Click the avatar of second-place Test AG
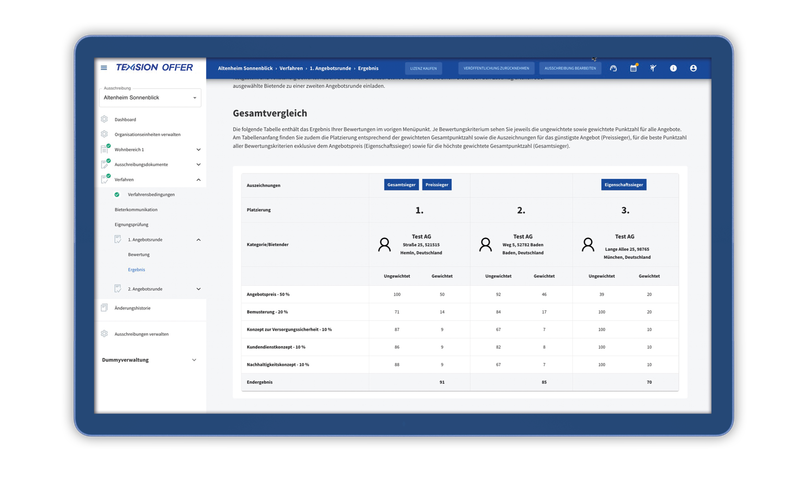800x483 pixels. [x=485, y=245]
